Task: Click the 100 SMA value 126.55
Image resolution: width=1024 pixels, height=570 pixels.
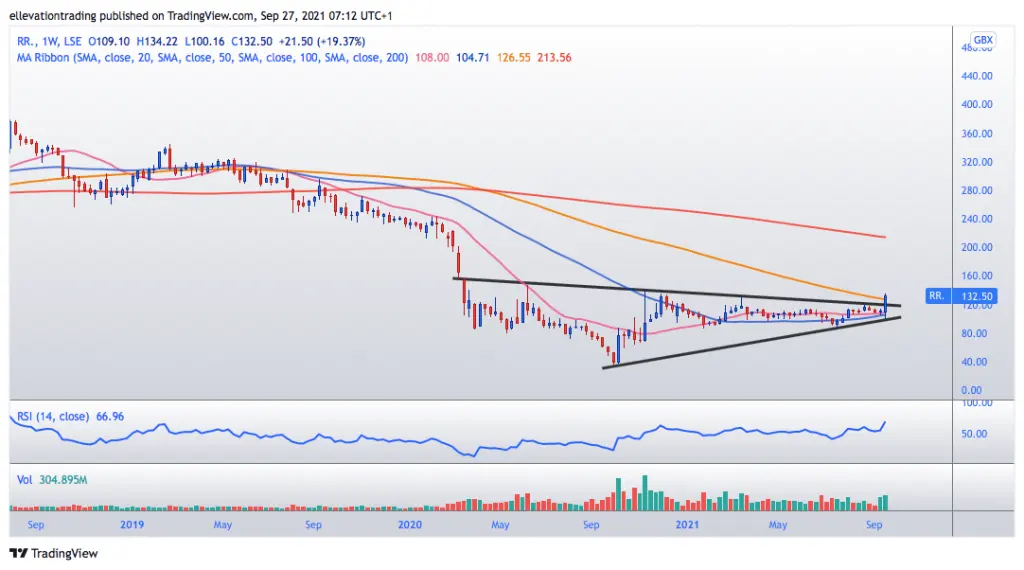Action: pos(513,57)
